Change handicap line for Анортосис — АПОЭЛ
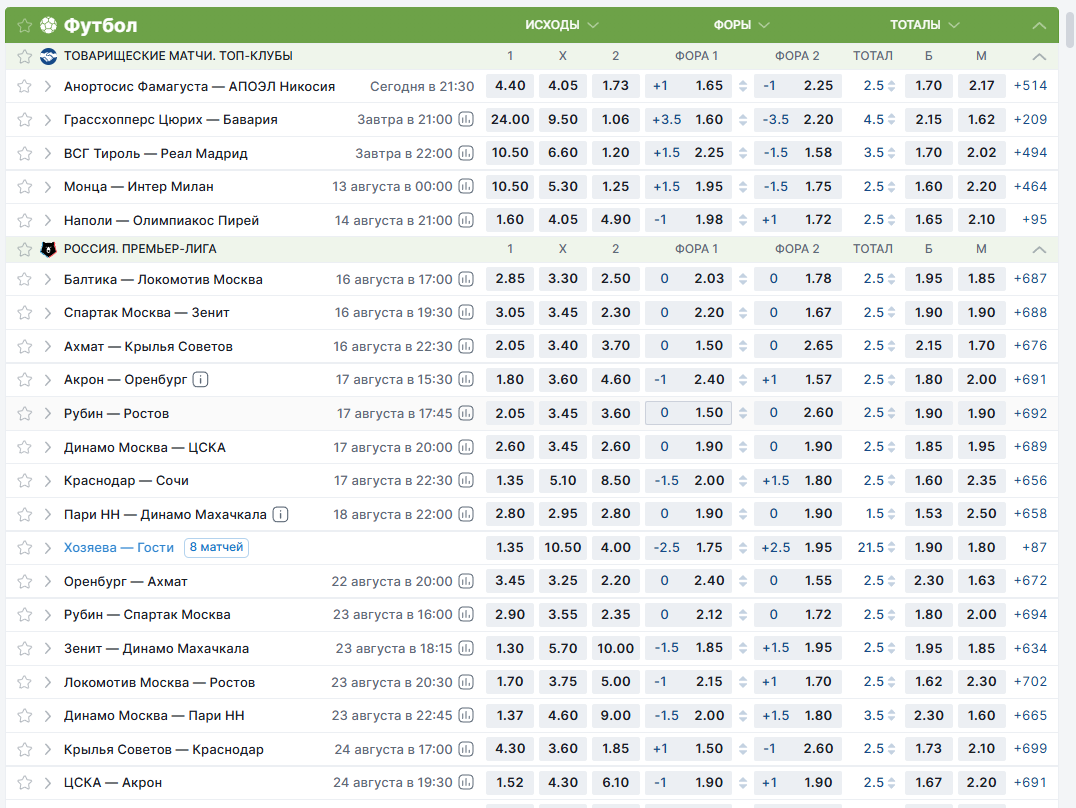 [742, 86]
